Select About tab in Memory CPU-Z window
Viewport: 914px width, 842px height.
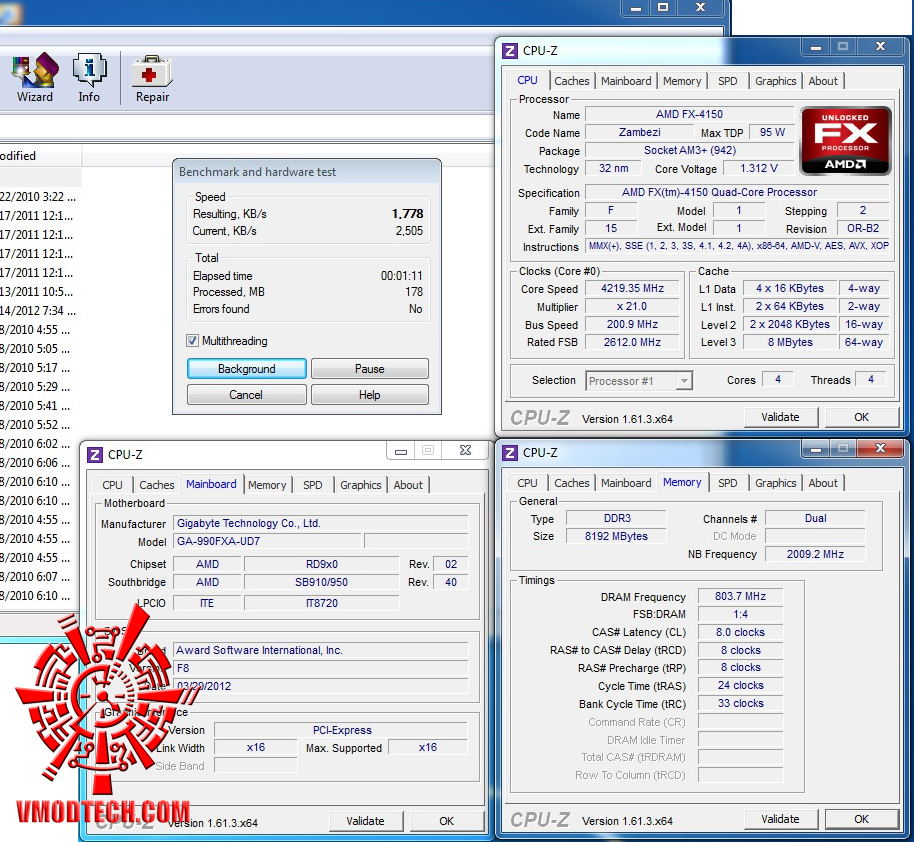822,483
